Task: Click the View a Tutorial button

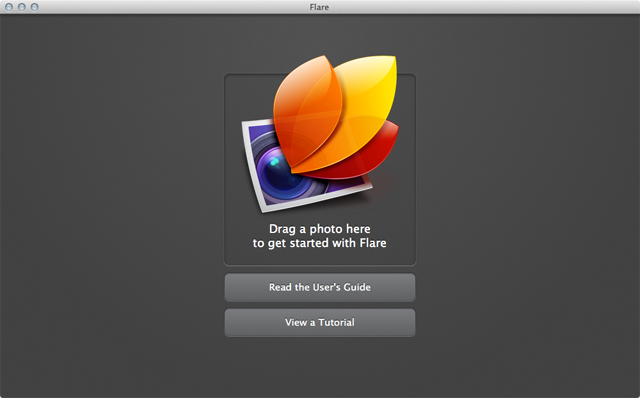Action: [320, 322]
